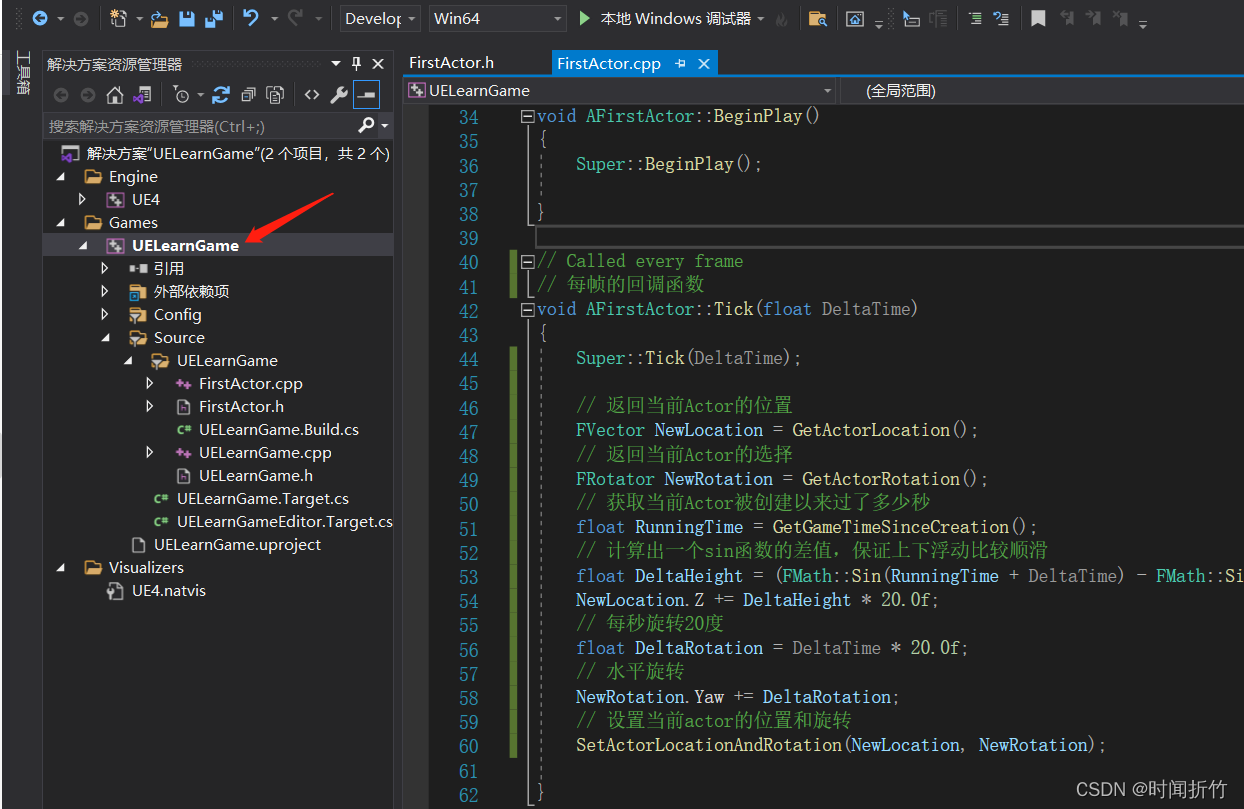Viewport: 1244px width, 809px height.
Task: Expand the 引用 references node
Action: pyautogui.click(x=105, y=268)
